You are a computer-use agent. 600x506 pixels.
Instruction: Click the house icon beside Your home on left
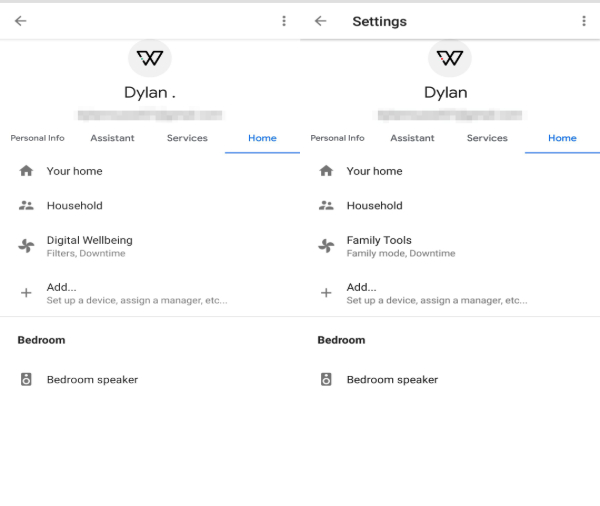point(26,171)
